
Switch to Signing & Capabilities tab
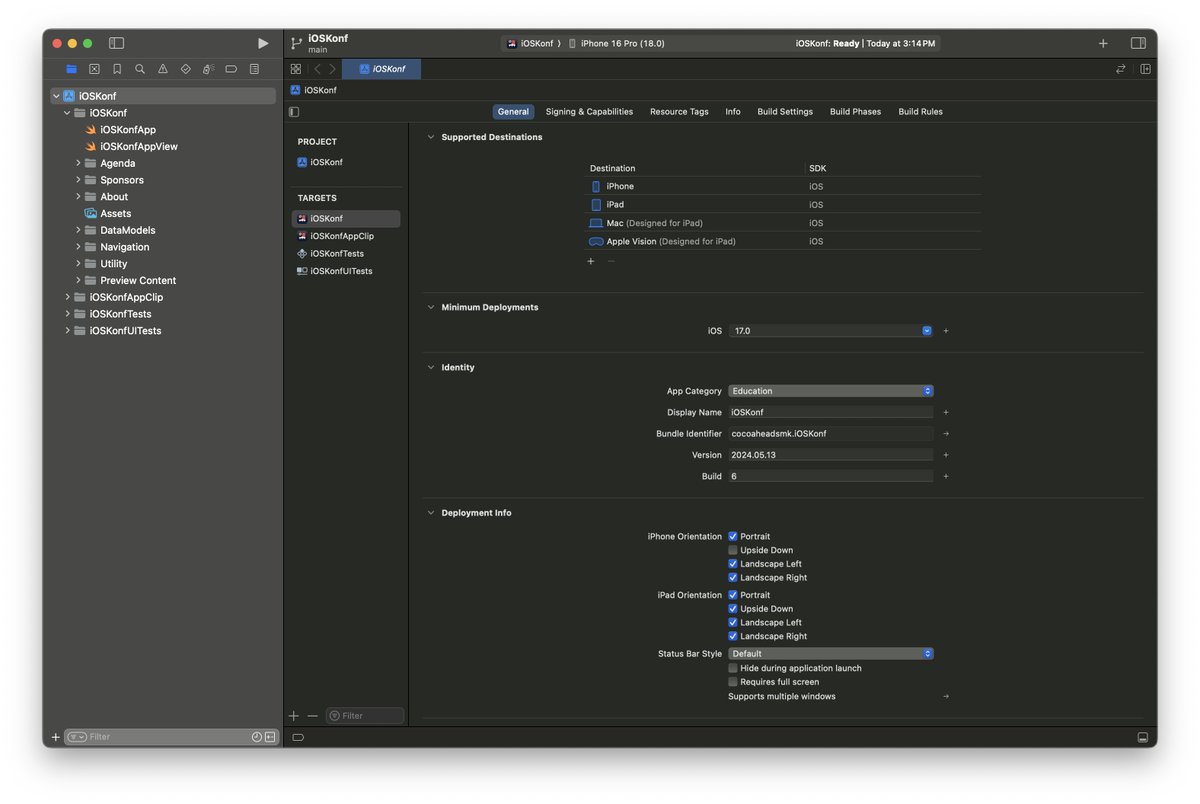pos(589,112)
